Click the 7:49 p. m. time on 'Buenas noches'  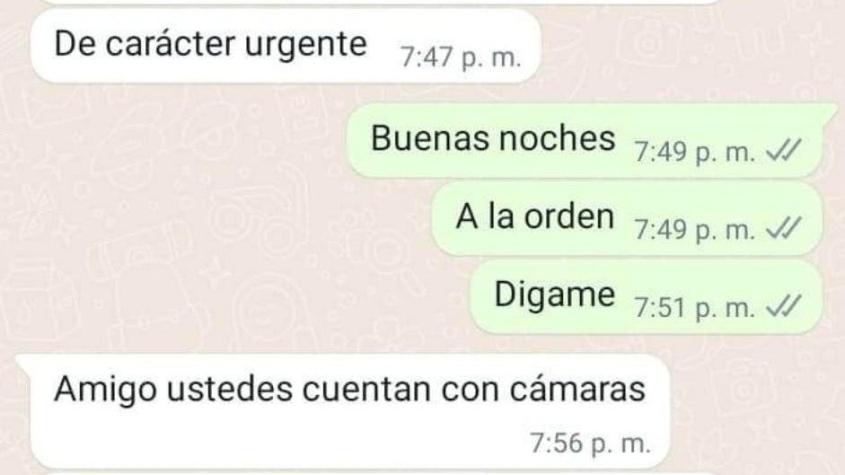(x=695, y=152)
